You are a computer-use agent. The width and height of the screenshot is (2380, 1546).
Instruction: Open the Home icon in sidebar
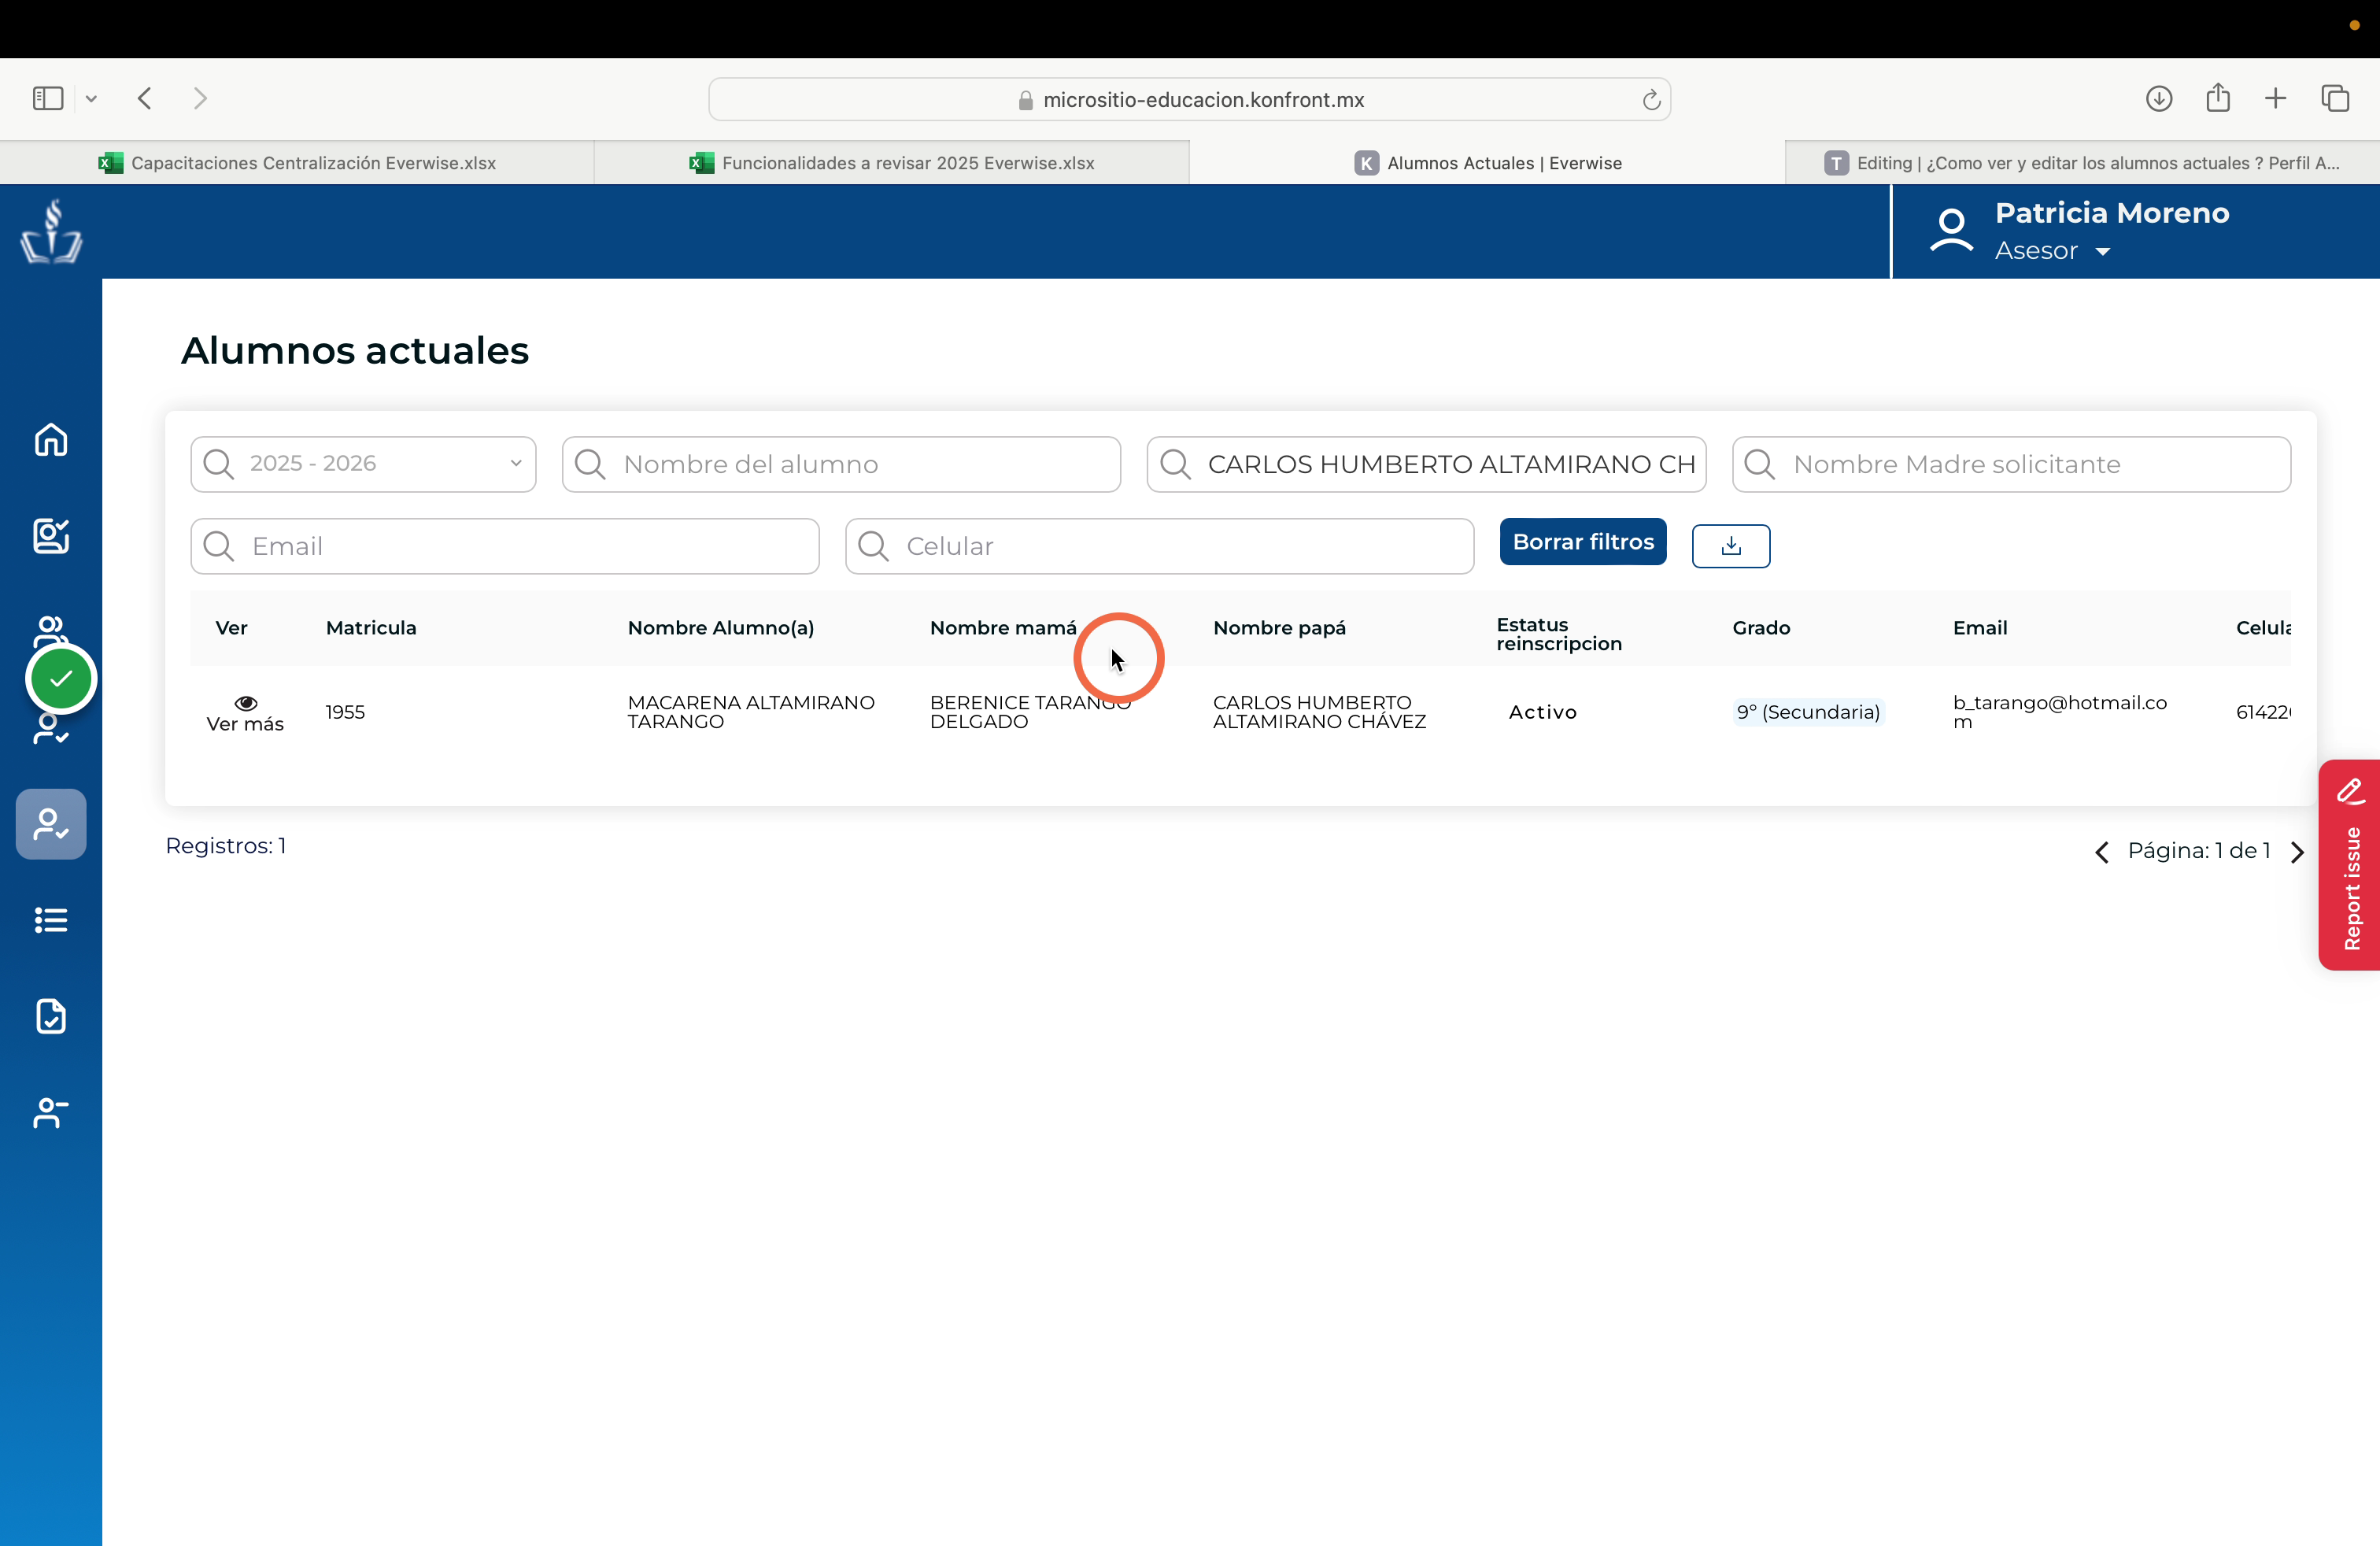click(51, 440)
